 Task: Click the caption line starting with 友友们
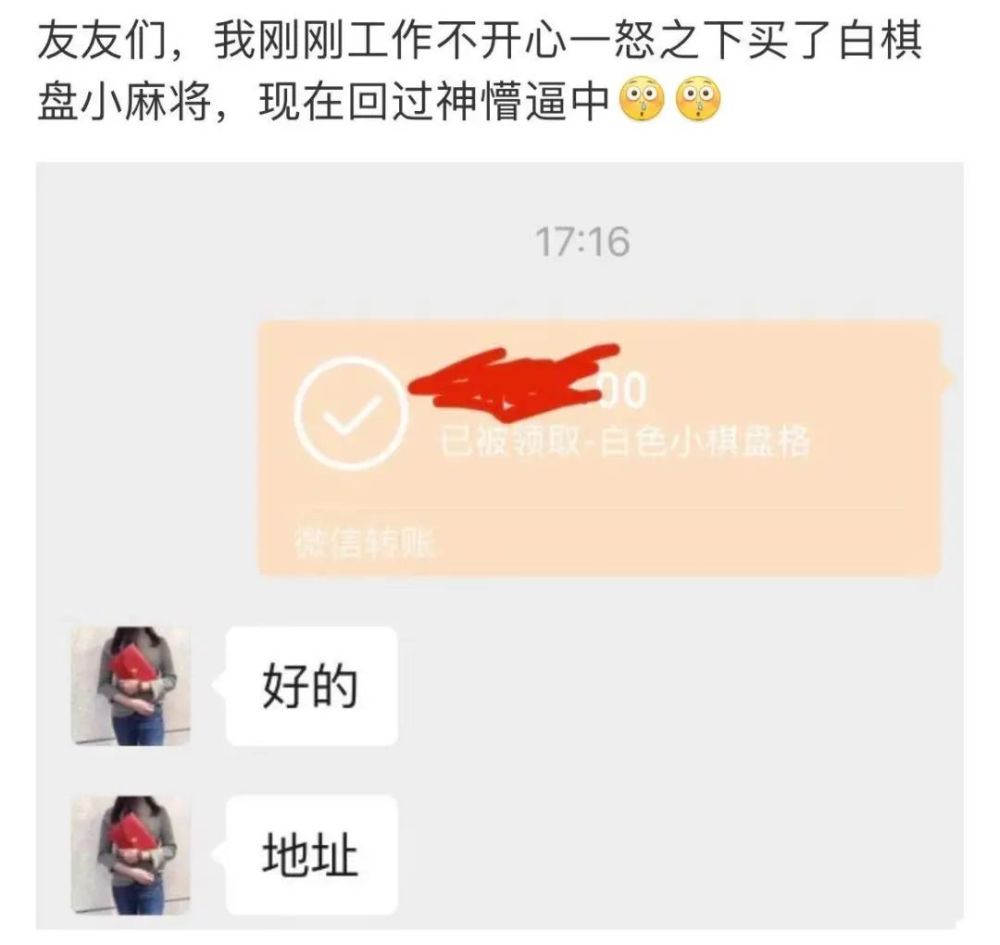pyautogui.click(x=480, y=41)
